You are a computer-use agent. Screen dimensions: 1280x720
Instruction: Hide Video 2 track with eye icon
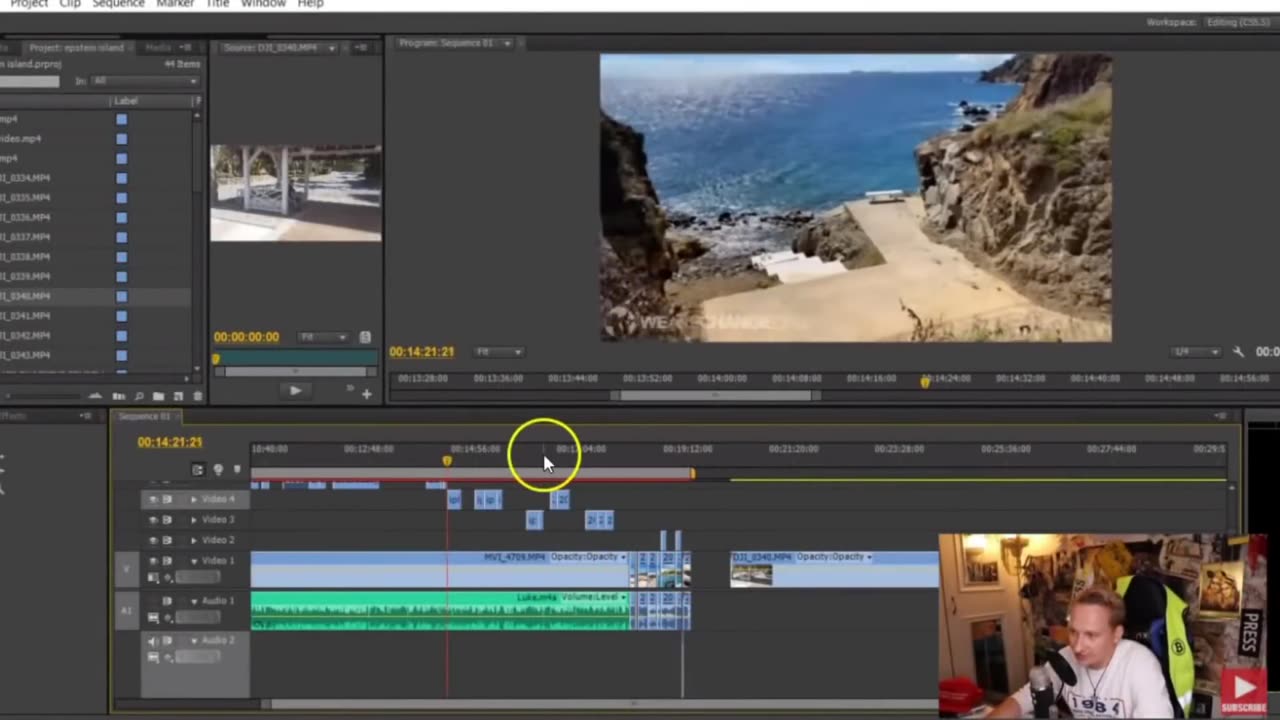[x=153, y=540]
